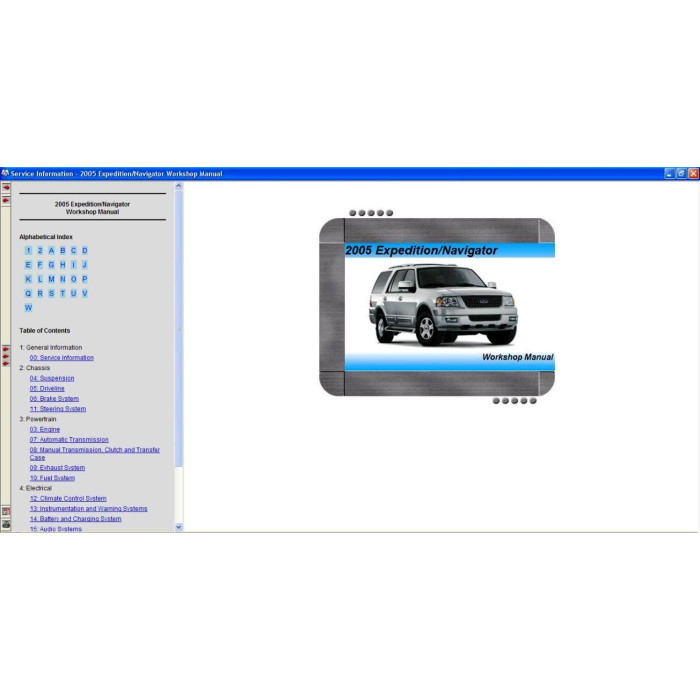This screenshot has width=700, height=700.
Task: Open alphabetical index letter W
Action: (x=28, y=308)
